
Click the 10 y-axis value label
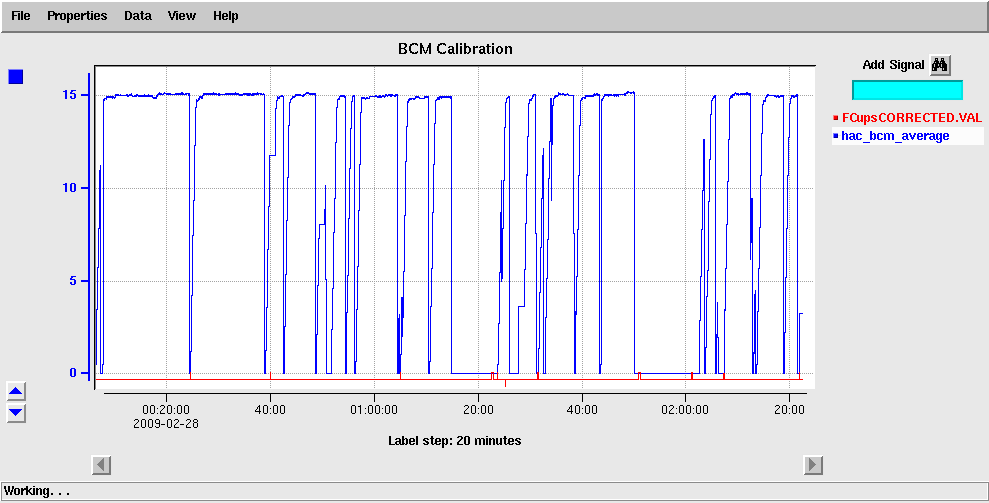69,188
